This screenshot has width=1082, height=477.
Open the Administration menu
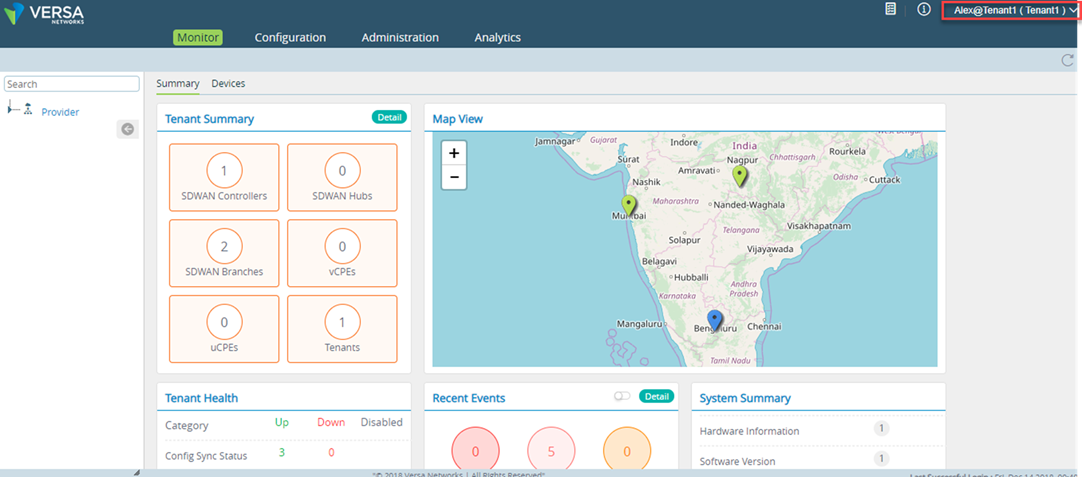tap(400, 38)
